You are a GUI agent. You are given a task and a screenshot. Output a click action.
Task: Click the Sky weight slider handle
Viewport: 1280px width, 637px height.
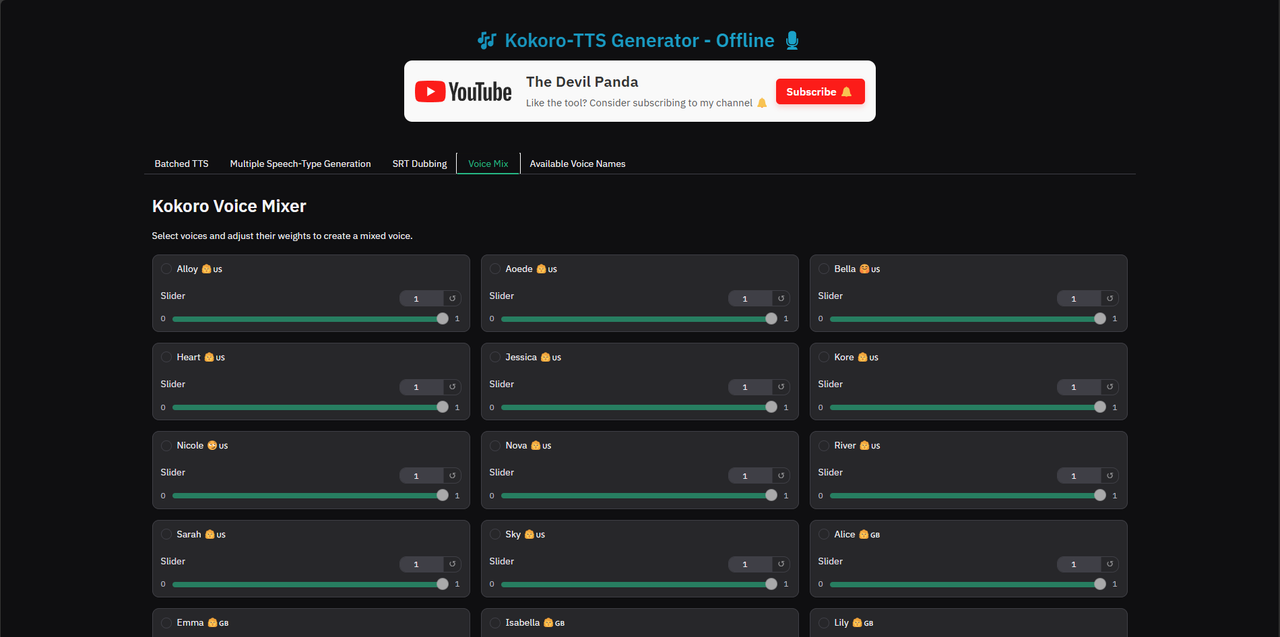[771, 584]
